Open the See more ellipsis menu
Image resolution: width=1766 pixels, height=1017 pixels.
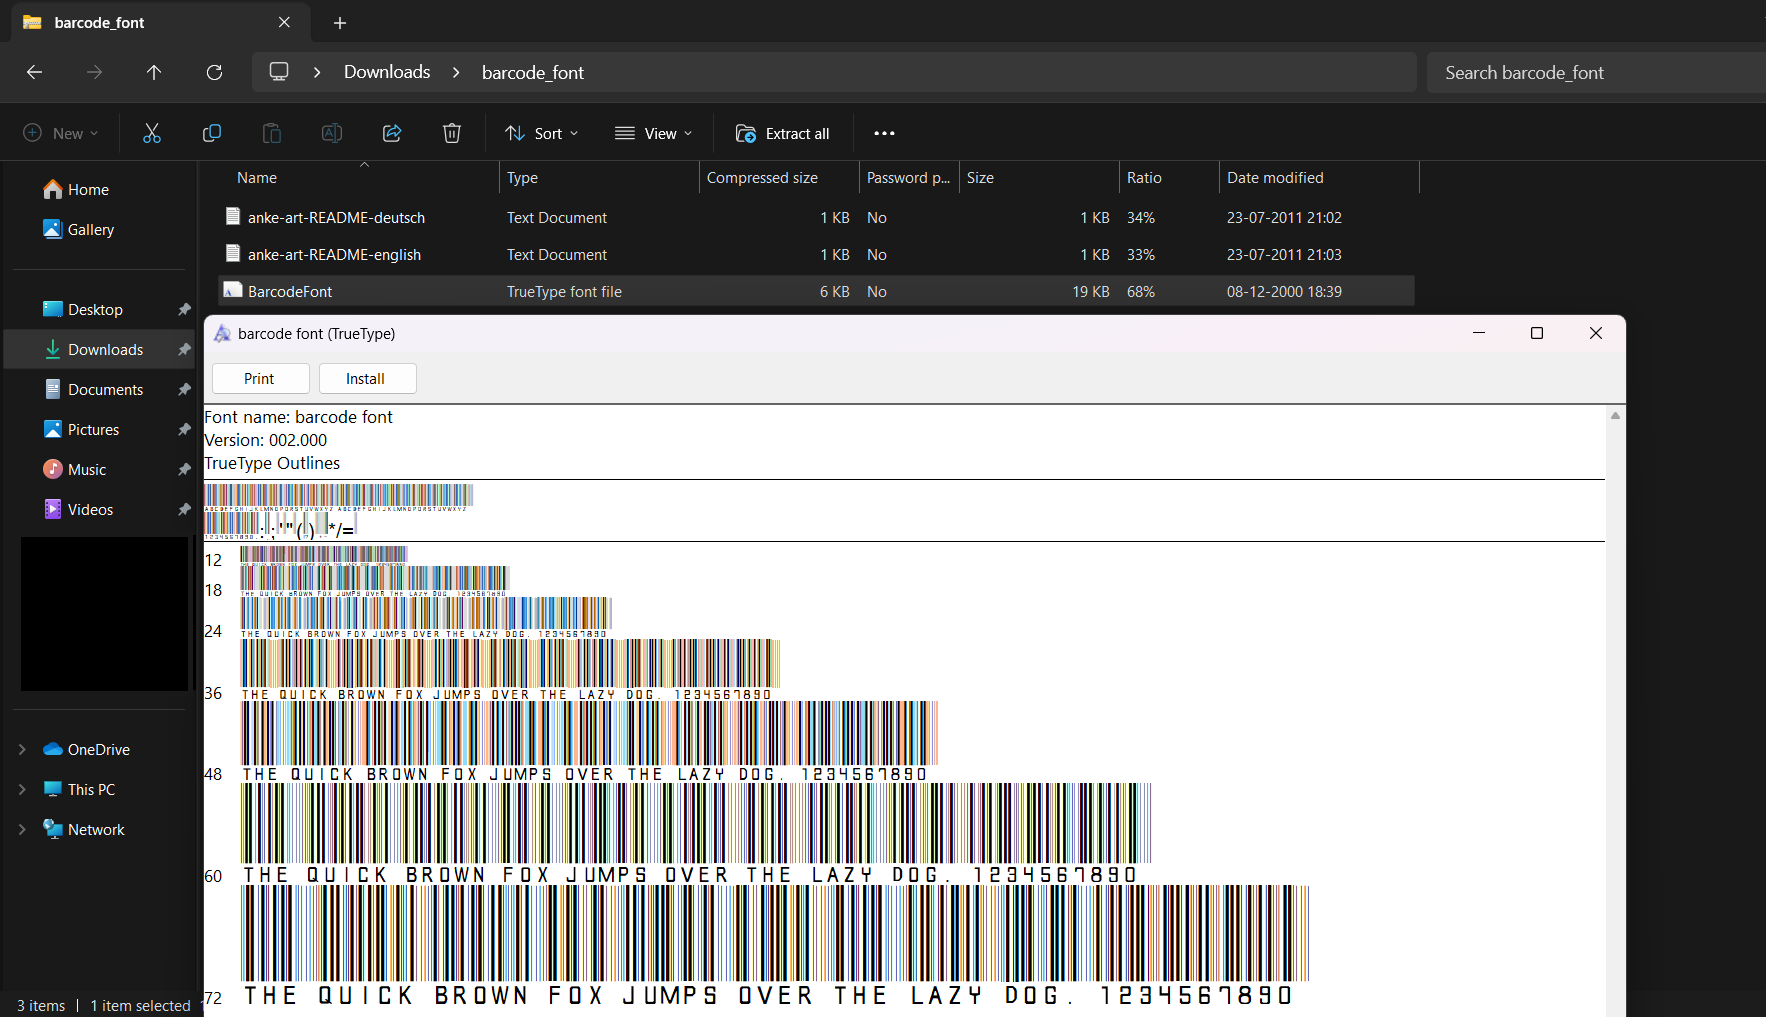coord(884,133)
